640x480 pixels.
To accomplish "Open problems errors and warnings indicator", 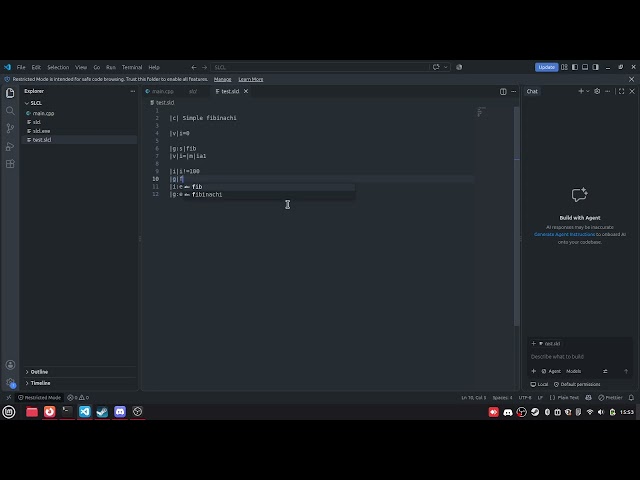I will (x=78, y=398).
